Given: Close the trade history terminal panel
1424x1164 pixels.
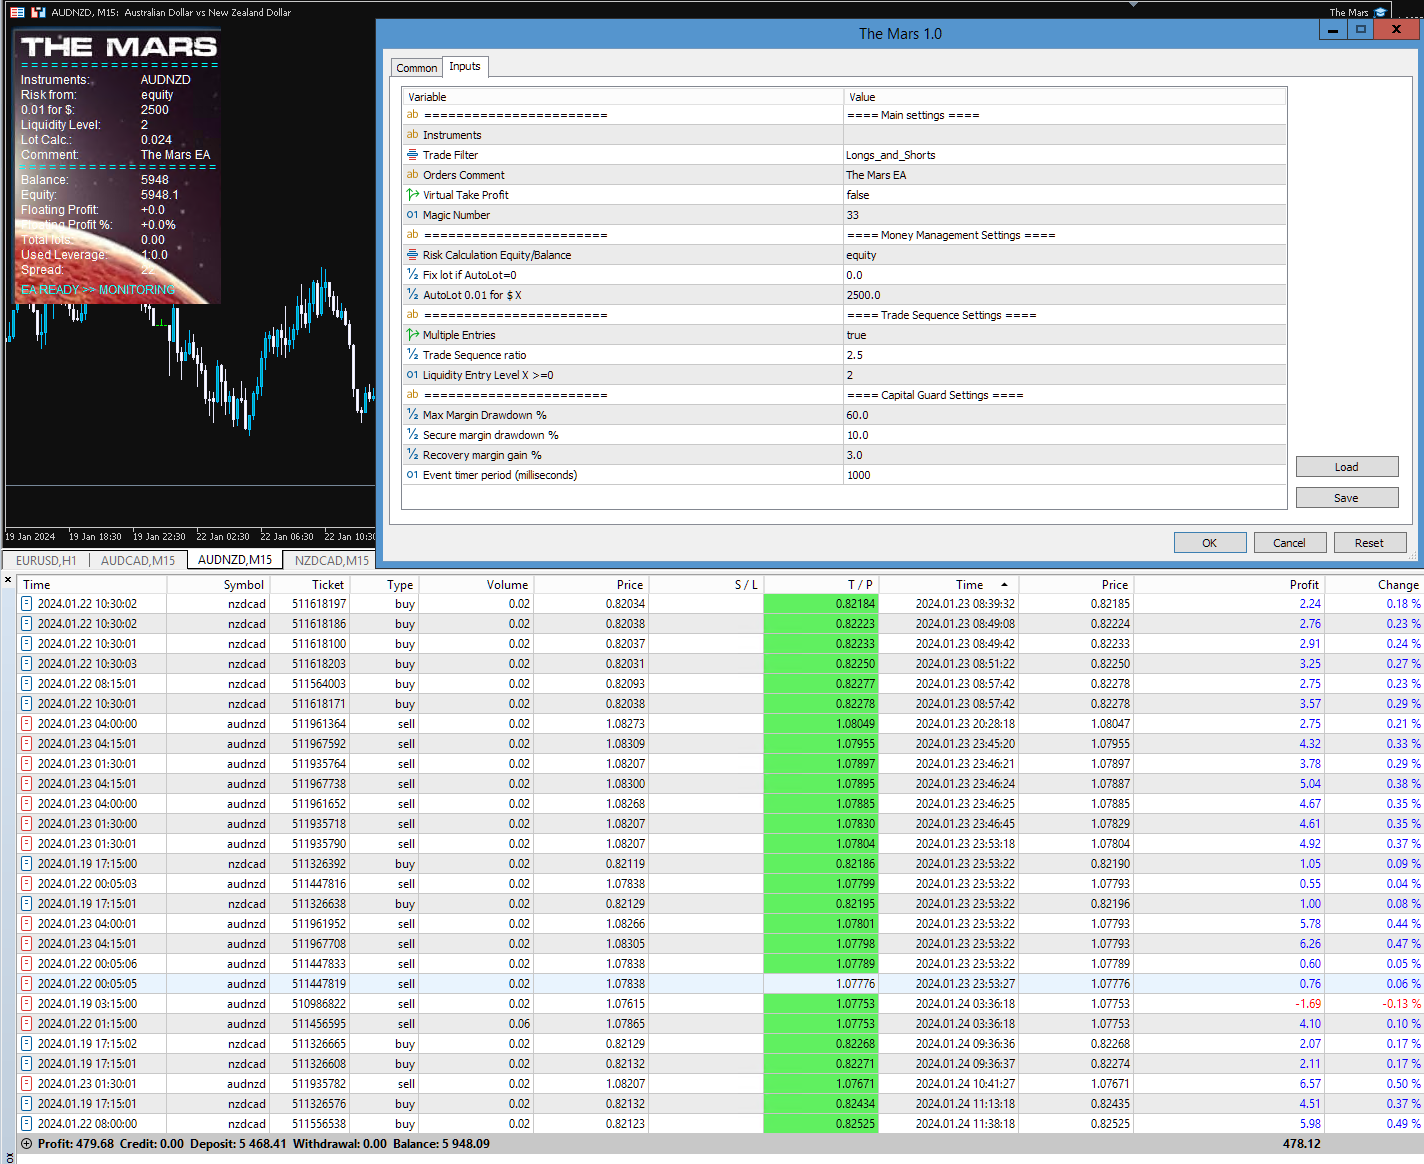Looking at the screenshot, I should click(x=8, y=580).
